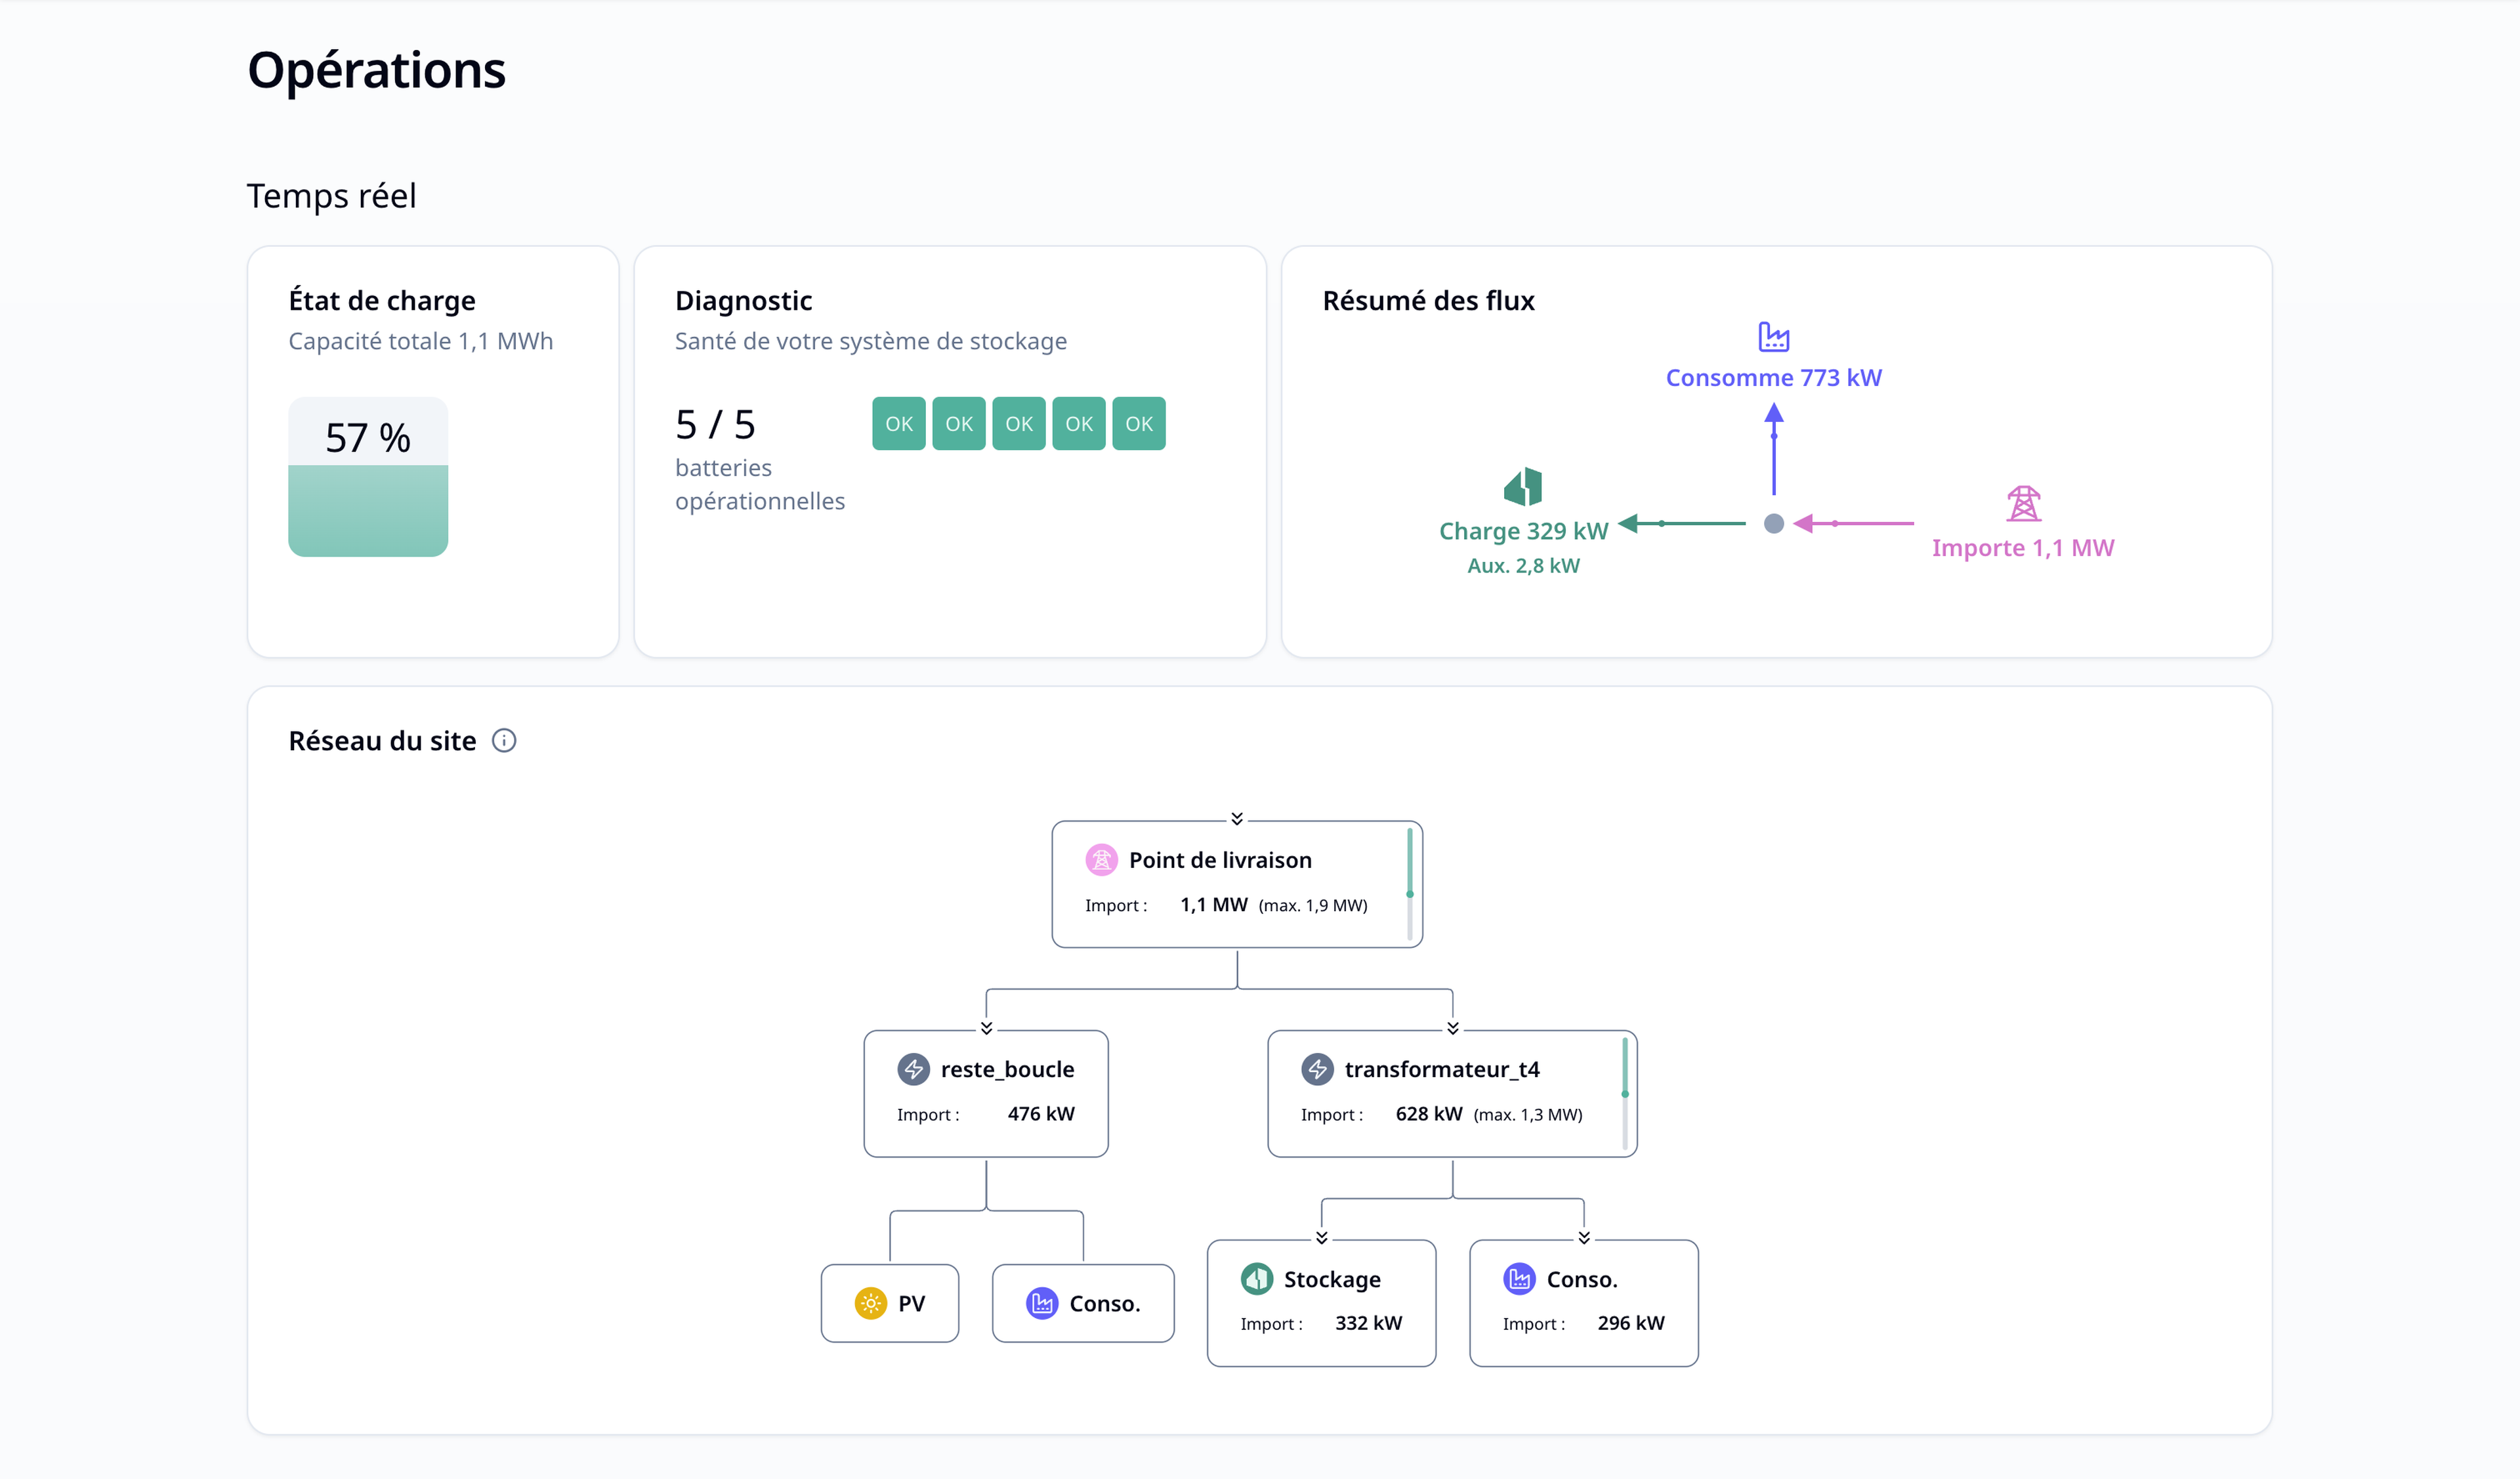Image resolution: width=2520 pixels, height=1479 pixels.
Task: Click the 476 kW import value
Action: click(x=1041, y=1114)
